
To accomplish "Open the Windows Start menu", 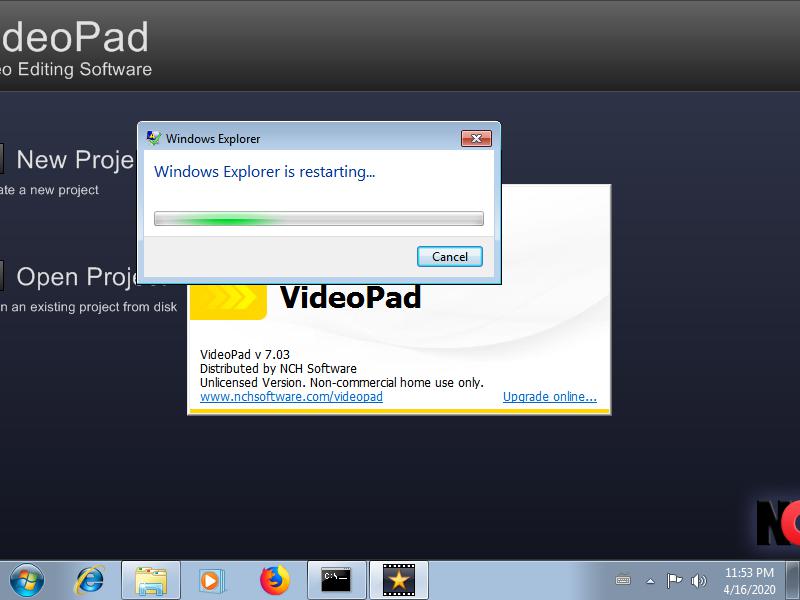I will (x=27, y=580).
